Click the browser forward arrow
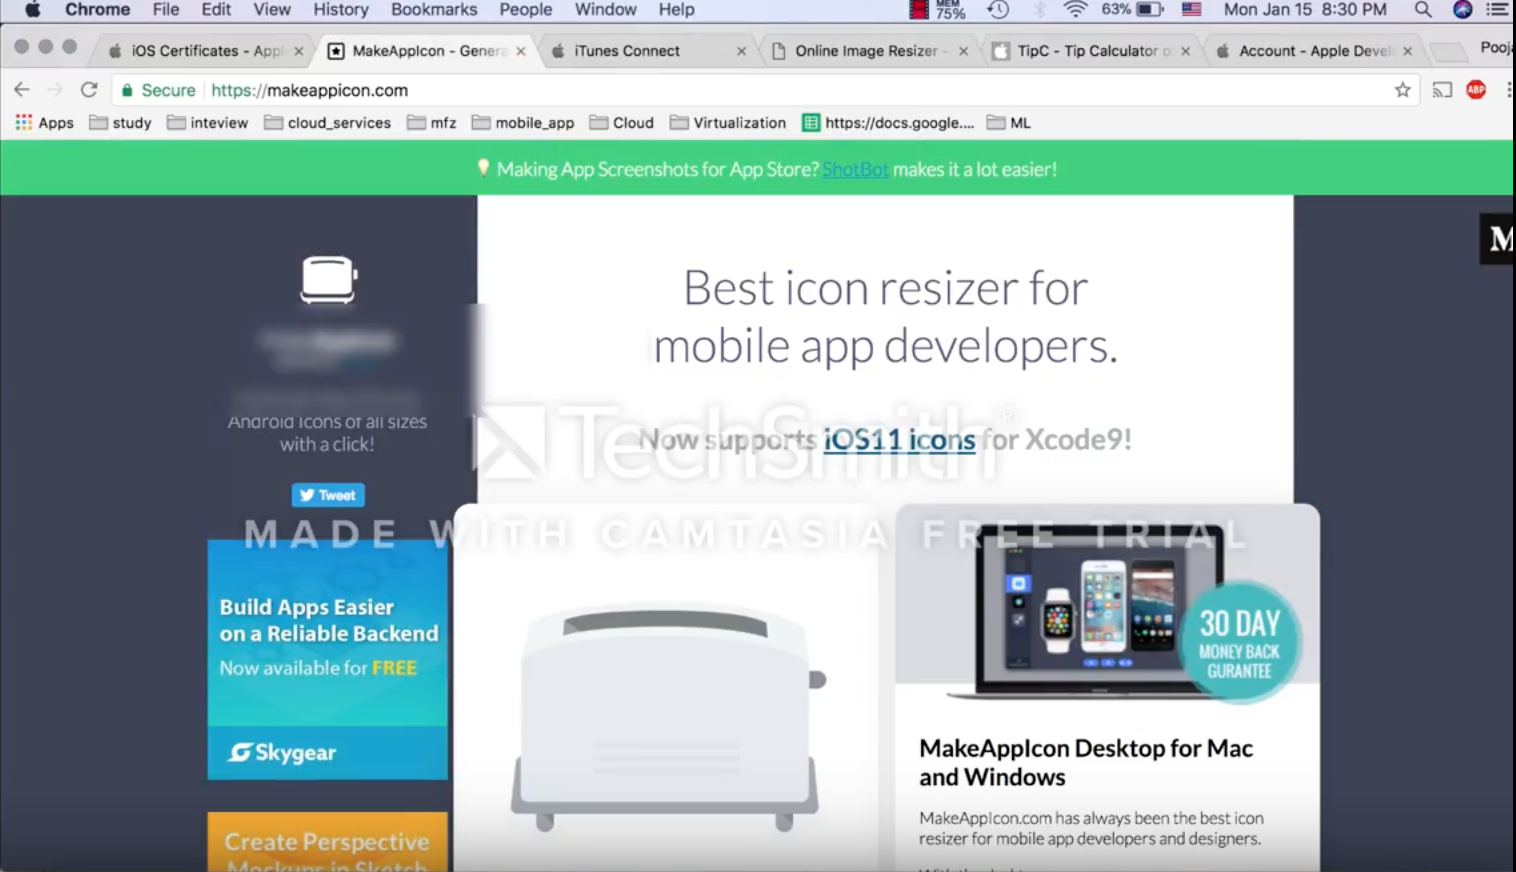 click(x=55, y=90)
